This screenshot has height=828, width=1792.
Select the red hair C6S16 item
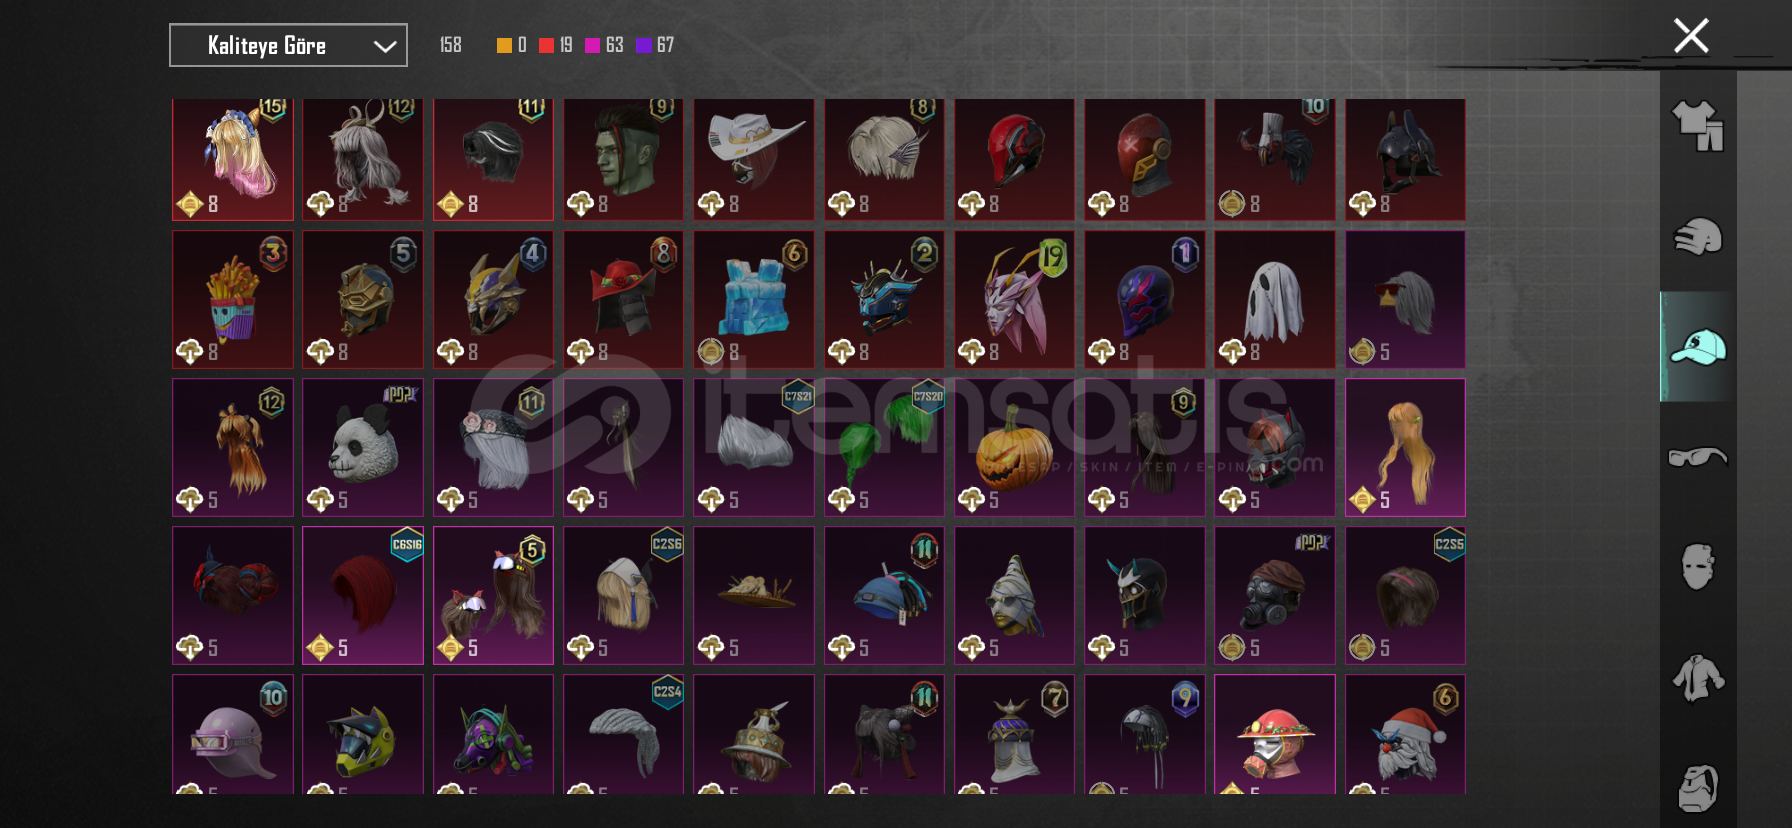[x=363, y=595]
